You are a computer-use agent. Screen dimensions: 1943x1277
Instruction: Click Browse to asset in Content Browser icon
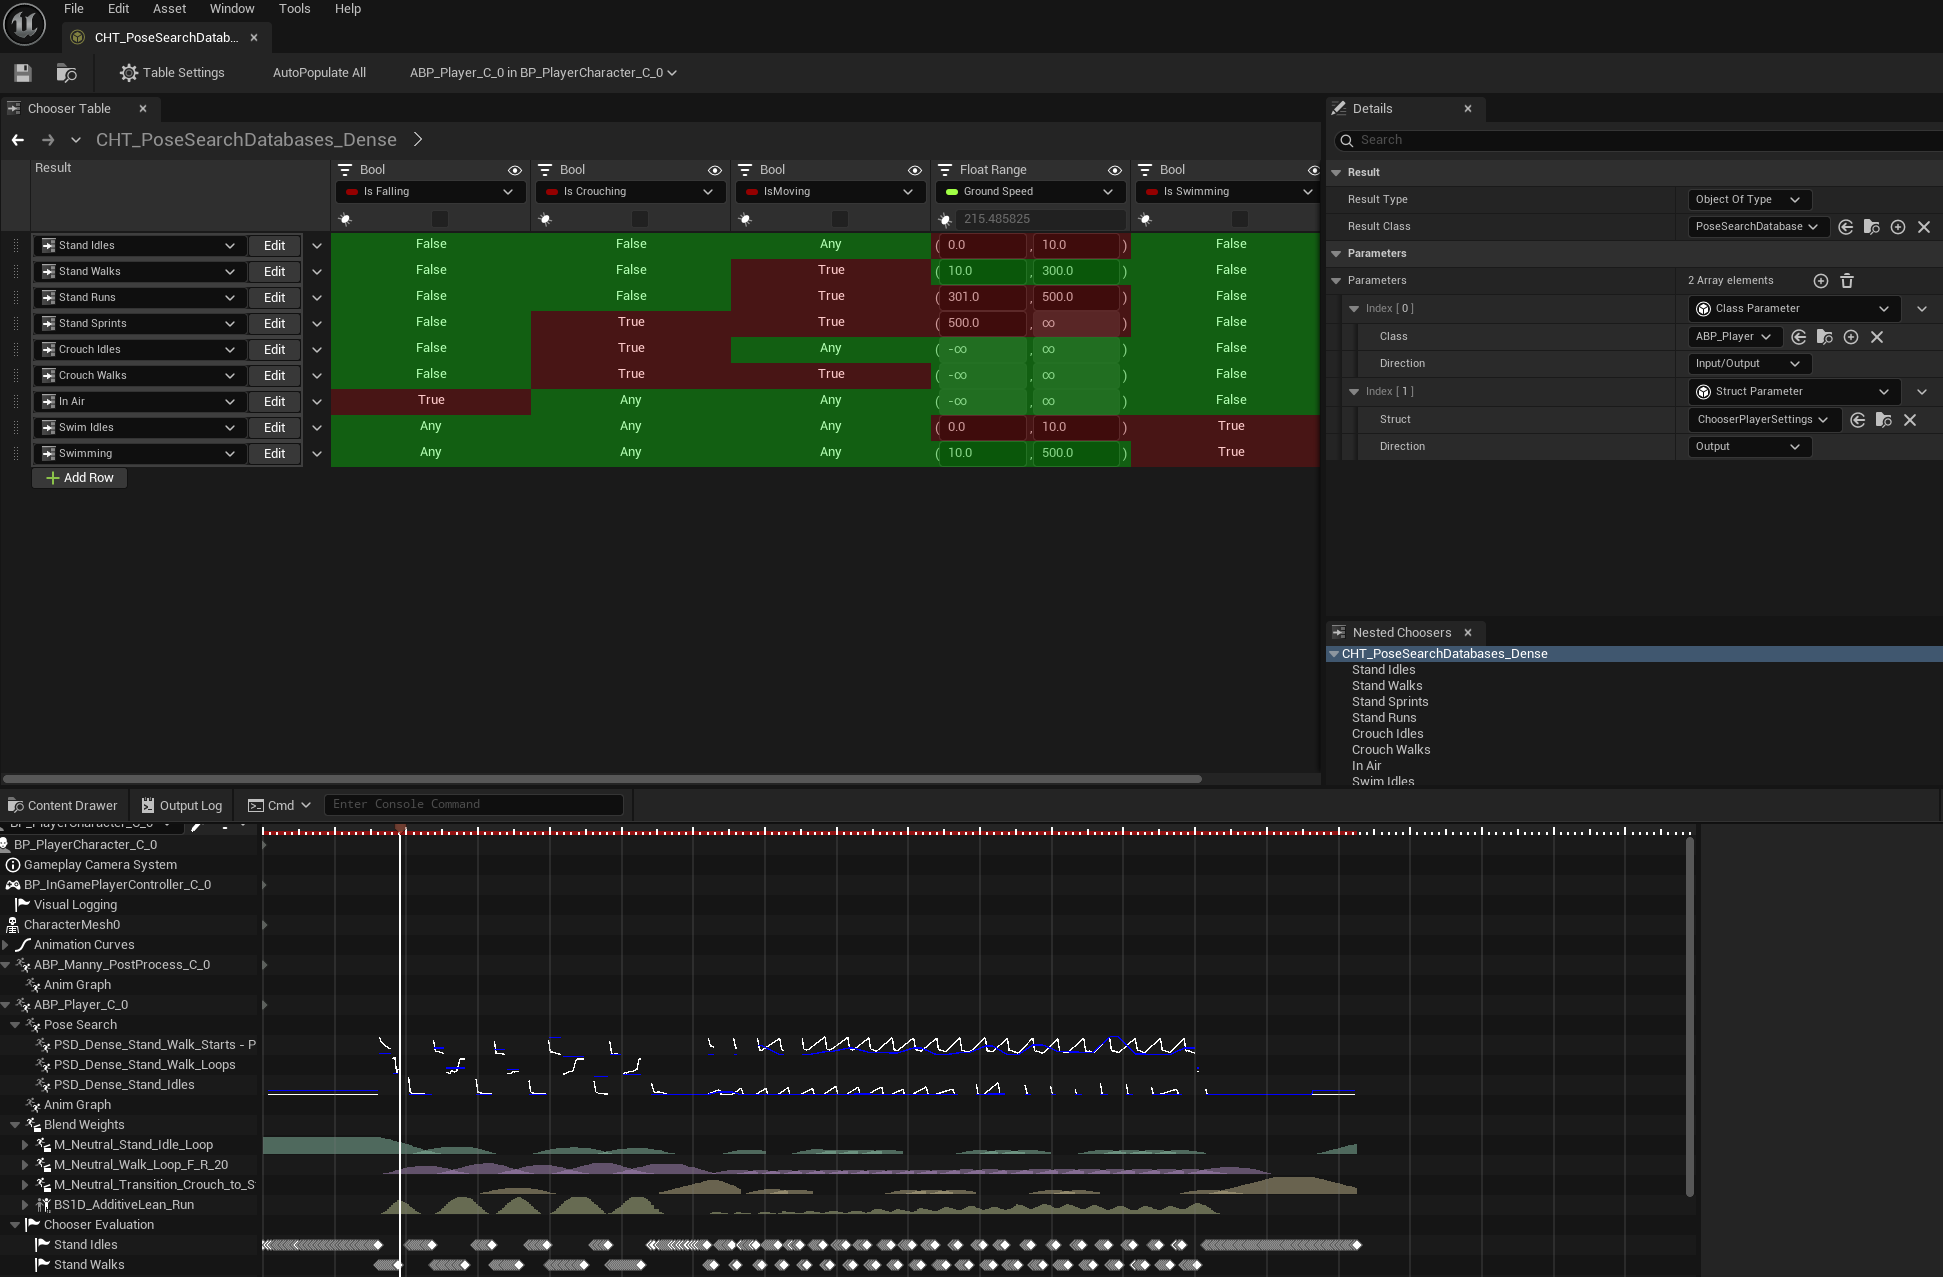[66, 73]
